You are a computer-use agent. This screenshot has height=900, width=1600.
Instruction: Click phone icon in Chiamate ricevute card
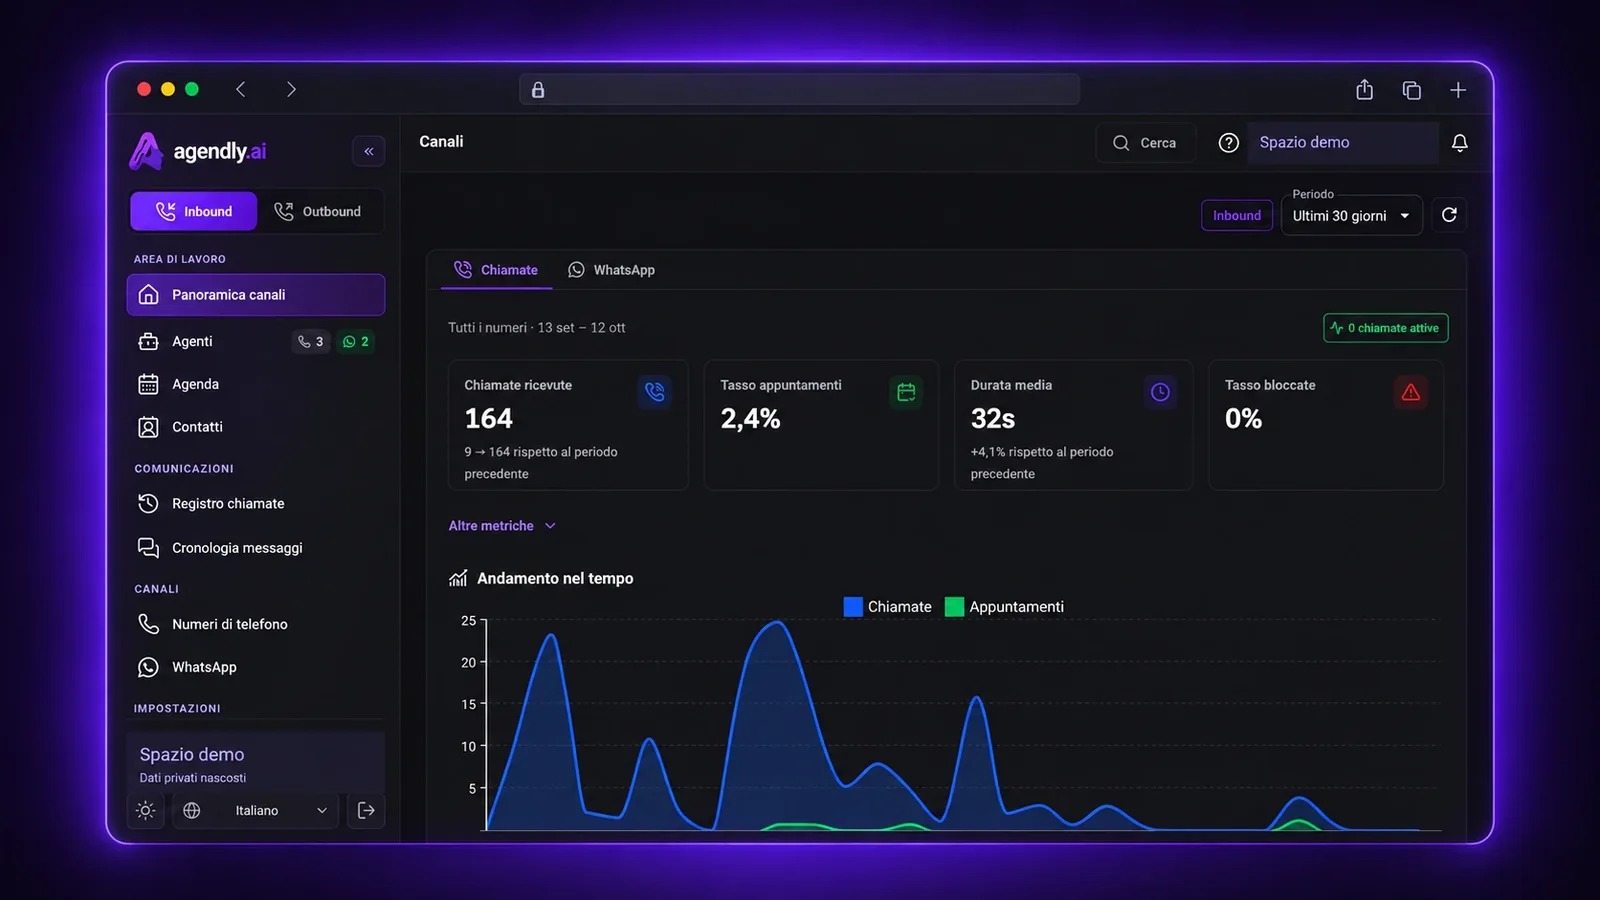point(654,392)
